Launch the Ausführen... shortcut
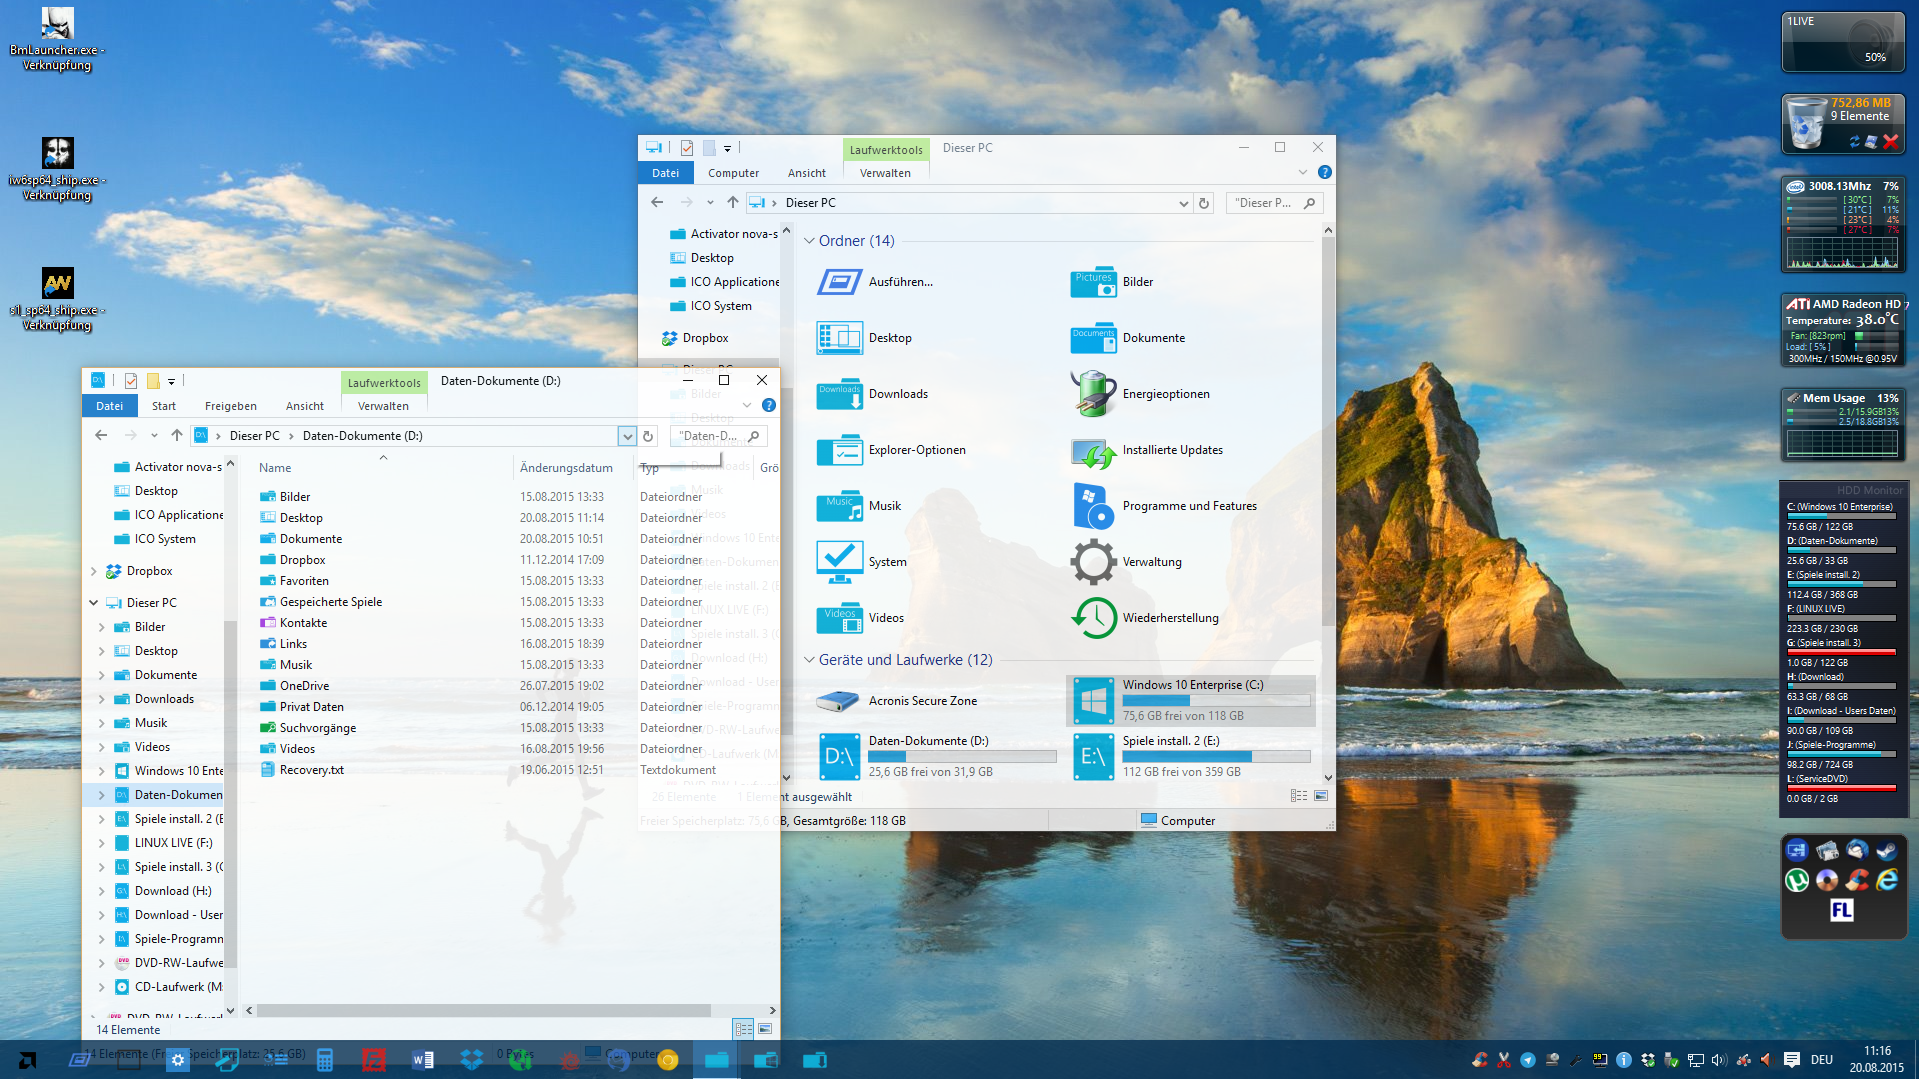 [839, 282]
